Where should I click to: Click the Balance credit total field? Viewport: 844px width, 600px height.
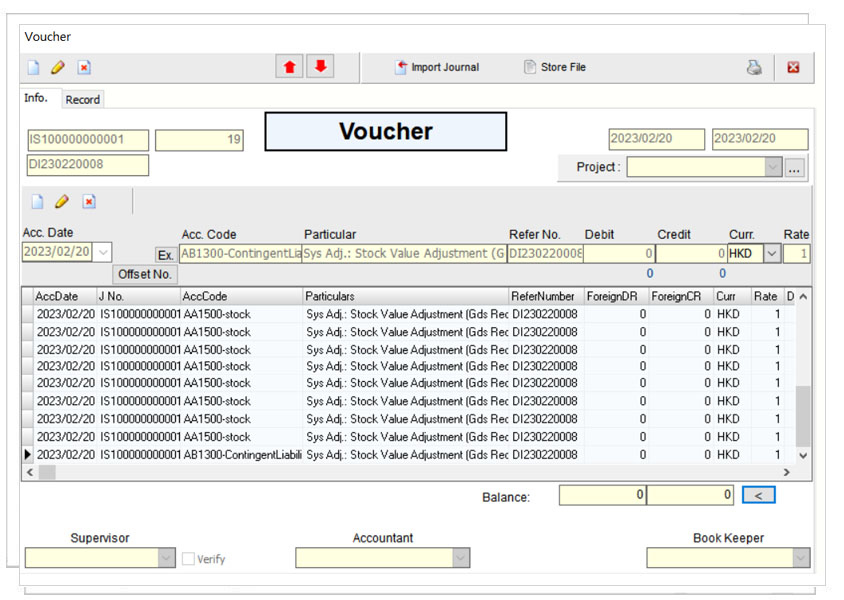pyautogui.click(x=690, y=495)
